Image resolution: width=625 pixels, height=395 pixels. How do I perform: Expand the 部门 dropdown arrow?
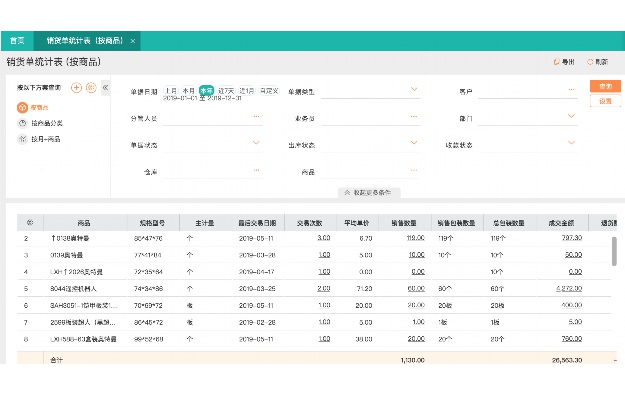[x=571, y=116]
